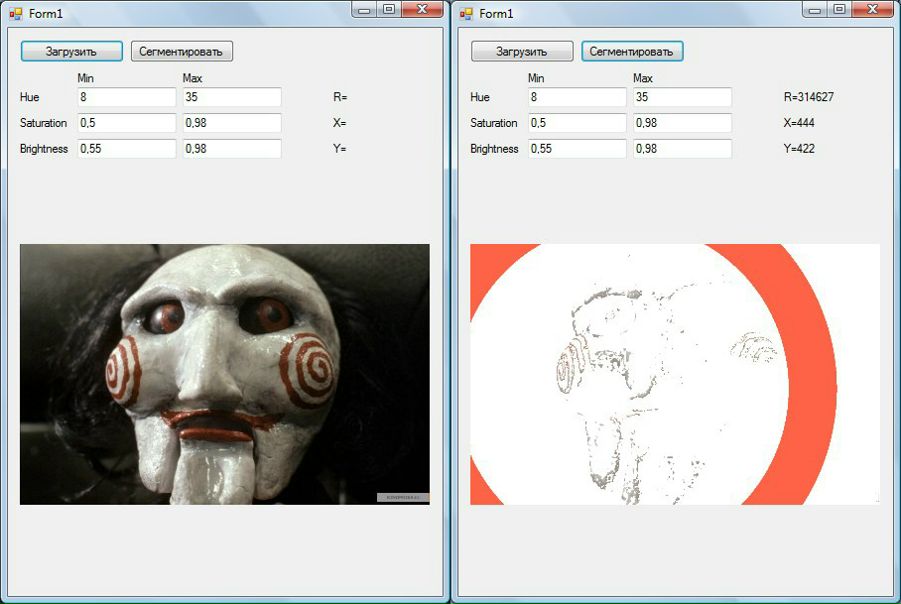Click Brightness Min field in left window
Image resolution: width=901 pixels, height=604 pixels.
127,149
